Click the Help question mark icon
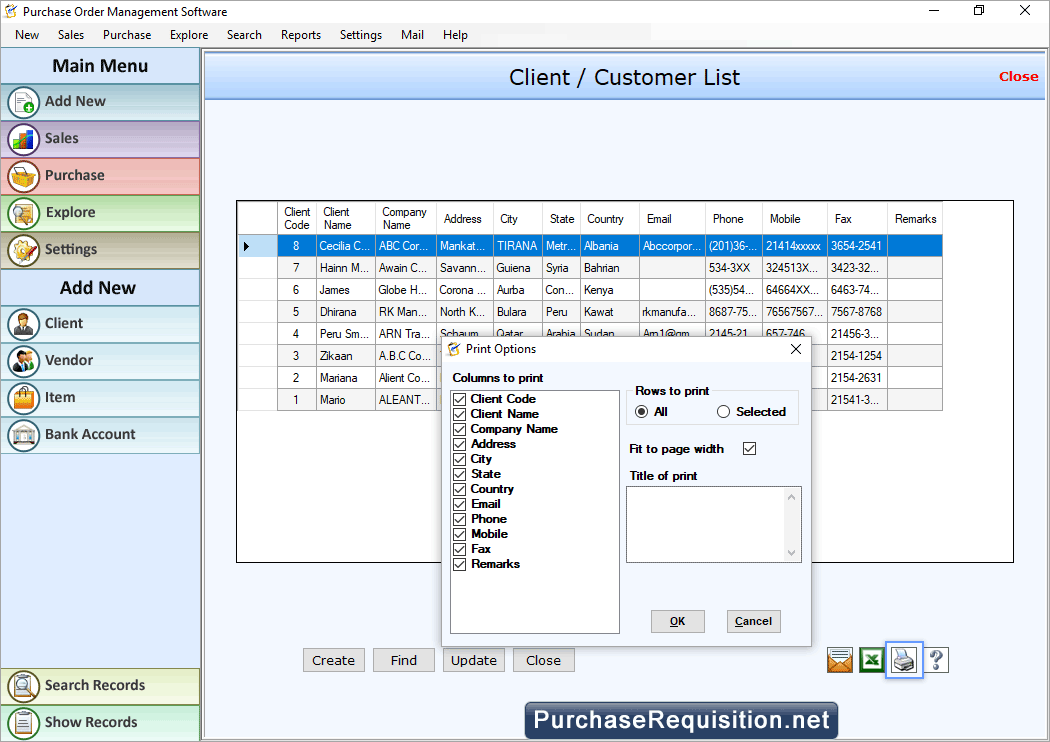1050x742 pixels. click(936, 660)
